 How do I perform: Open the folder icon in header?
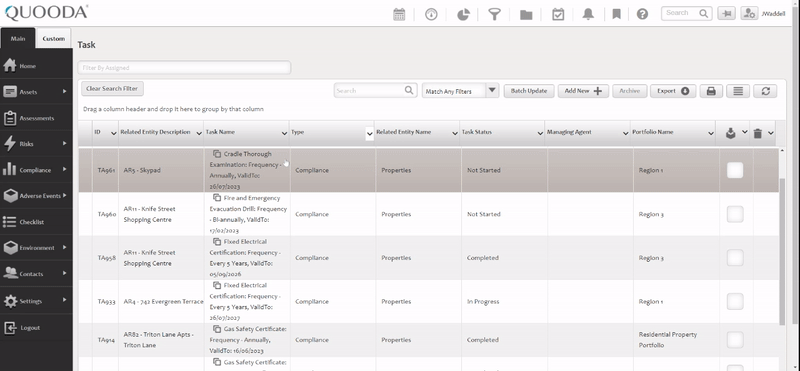tap(526, 15)
